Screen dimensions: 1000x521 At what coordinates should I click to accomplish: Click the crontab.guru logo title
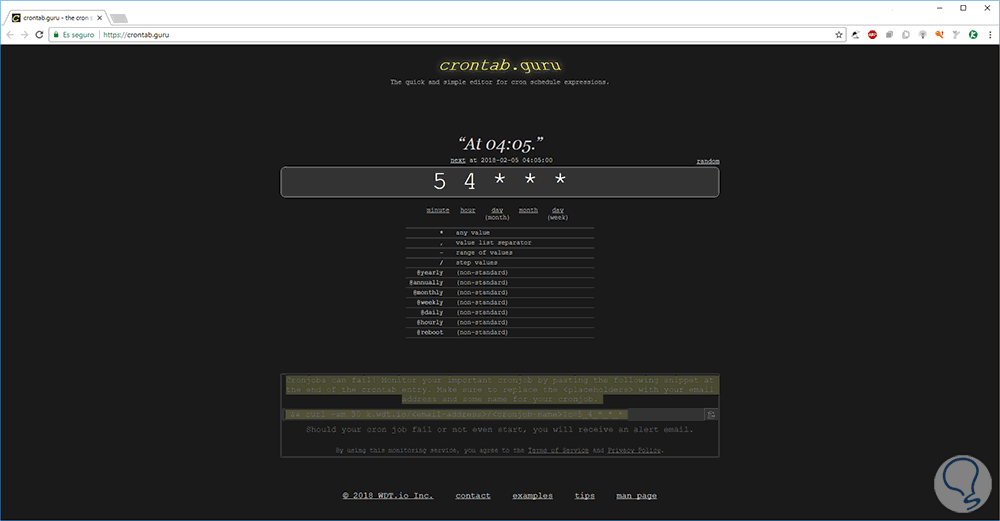(x=500, y=65)
